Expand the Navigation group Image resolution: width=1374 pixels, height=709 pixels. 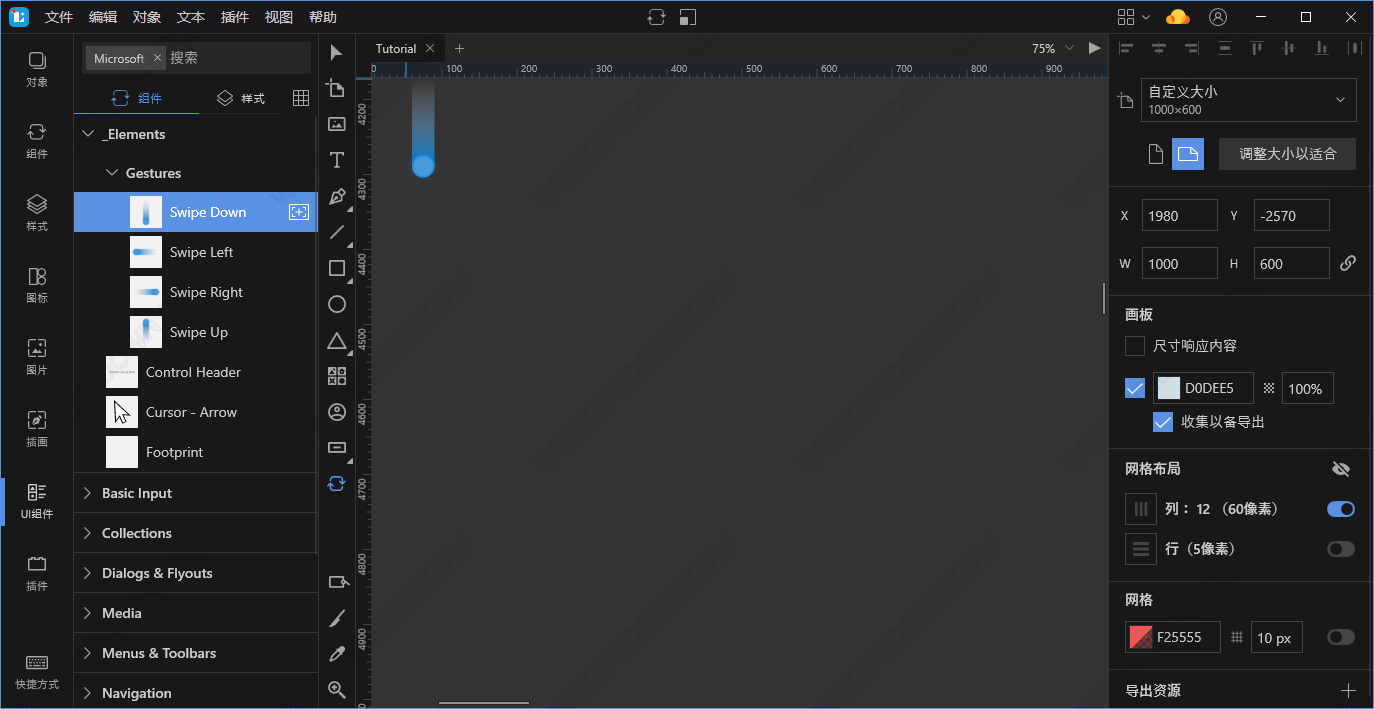coord(88,693)
